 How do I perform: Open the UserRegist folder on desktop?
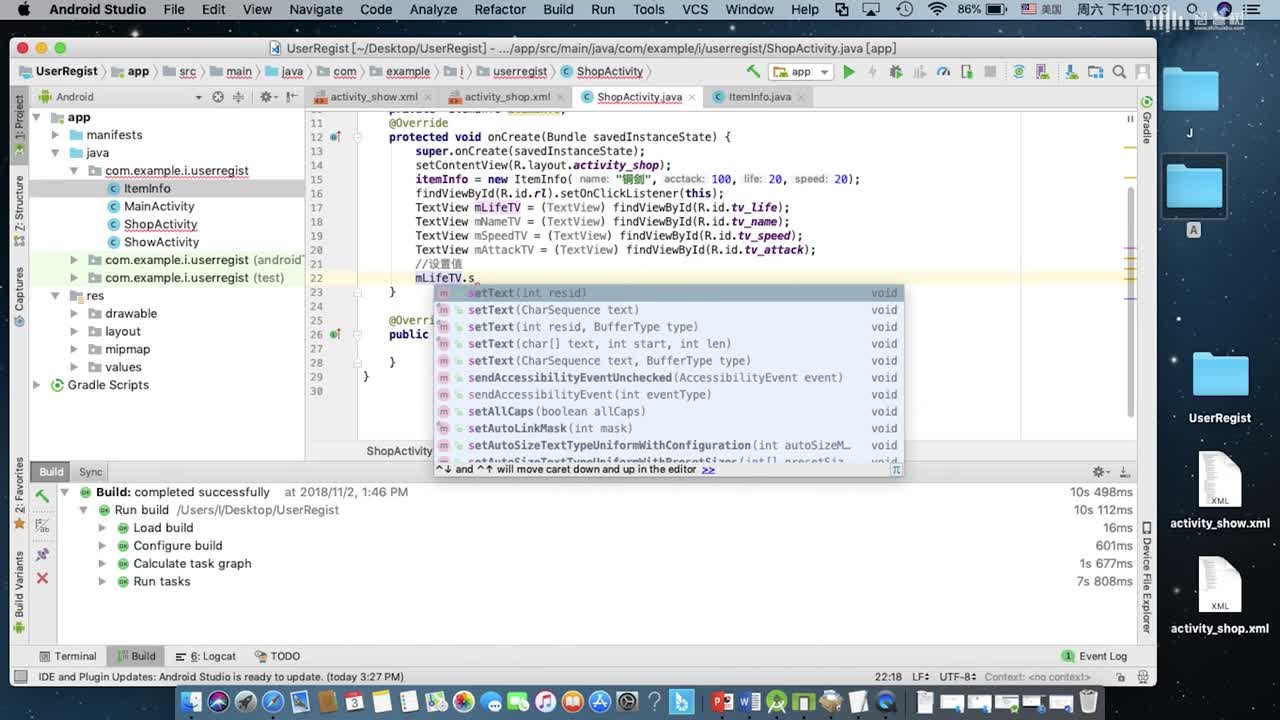[1220, 386]
